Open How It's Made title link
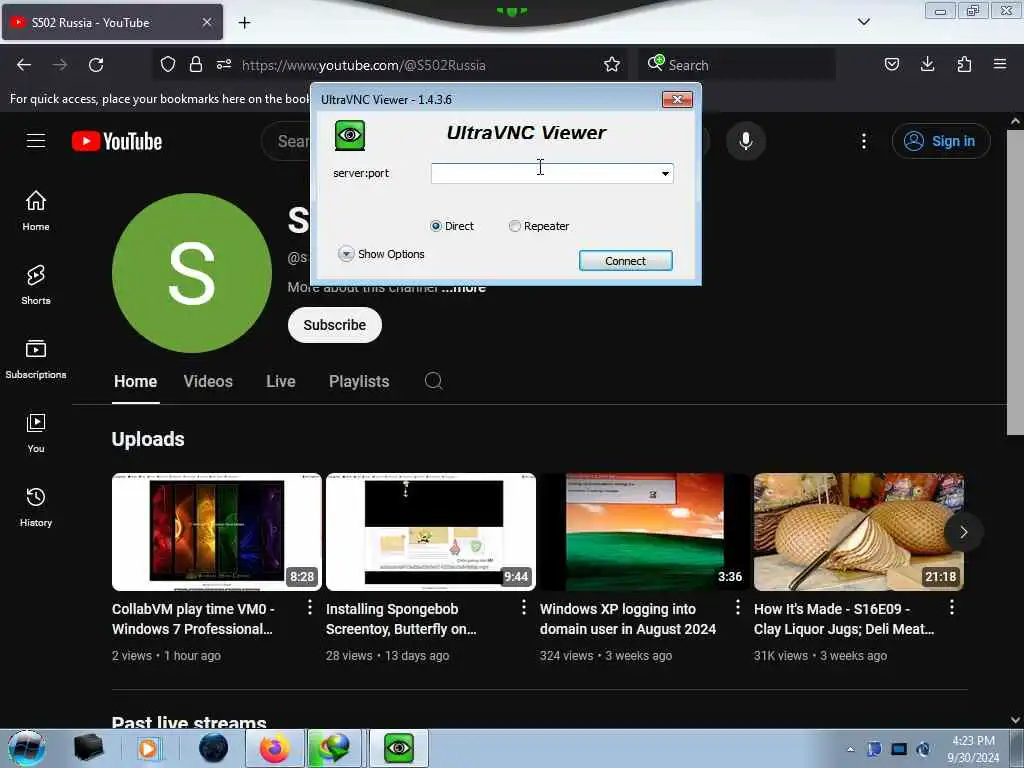Screen dimensions: 1024x768 point(844,618)
